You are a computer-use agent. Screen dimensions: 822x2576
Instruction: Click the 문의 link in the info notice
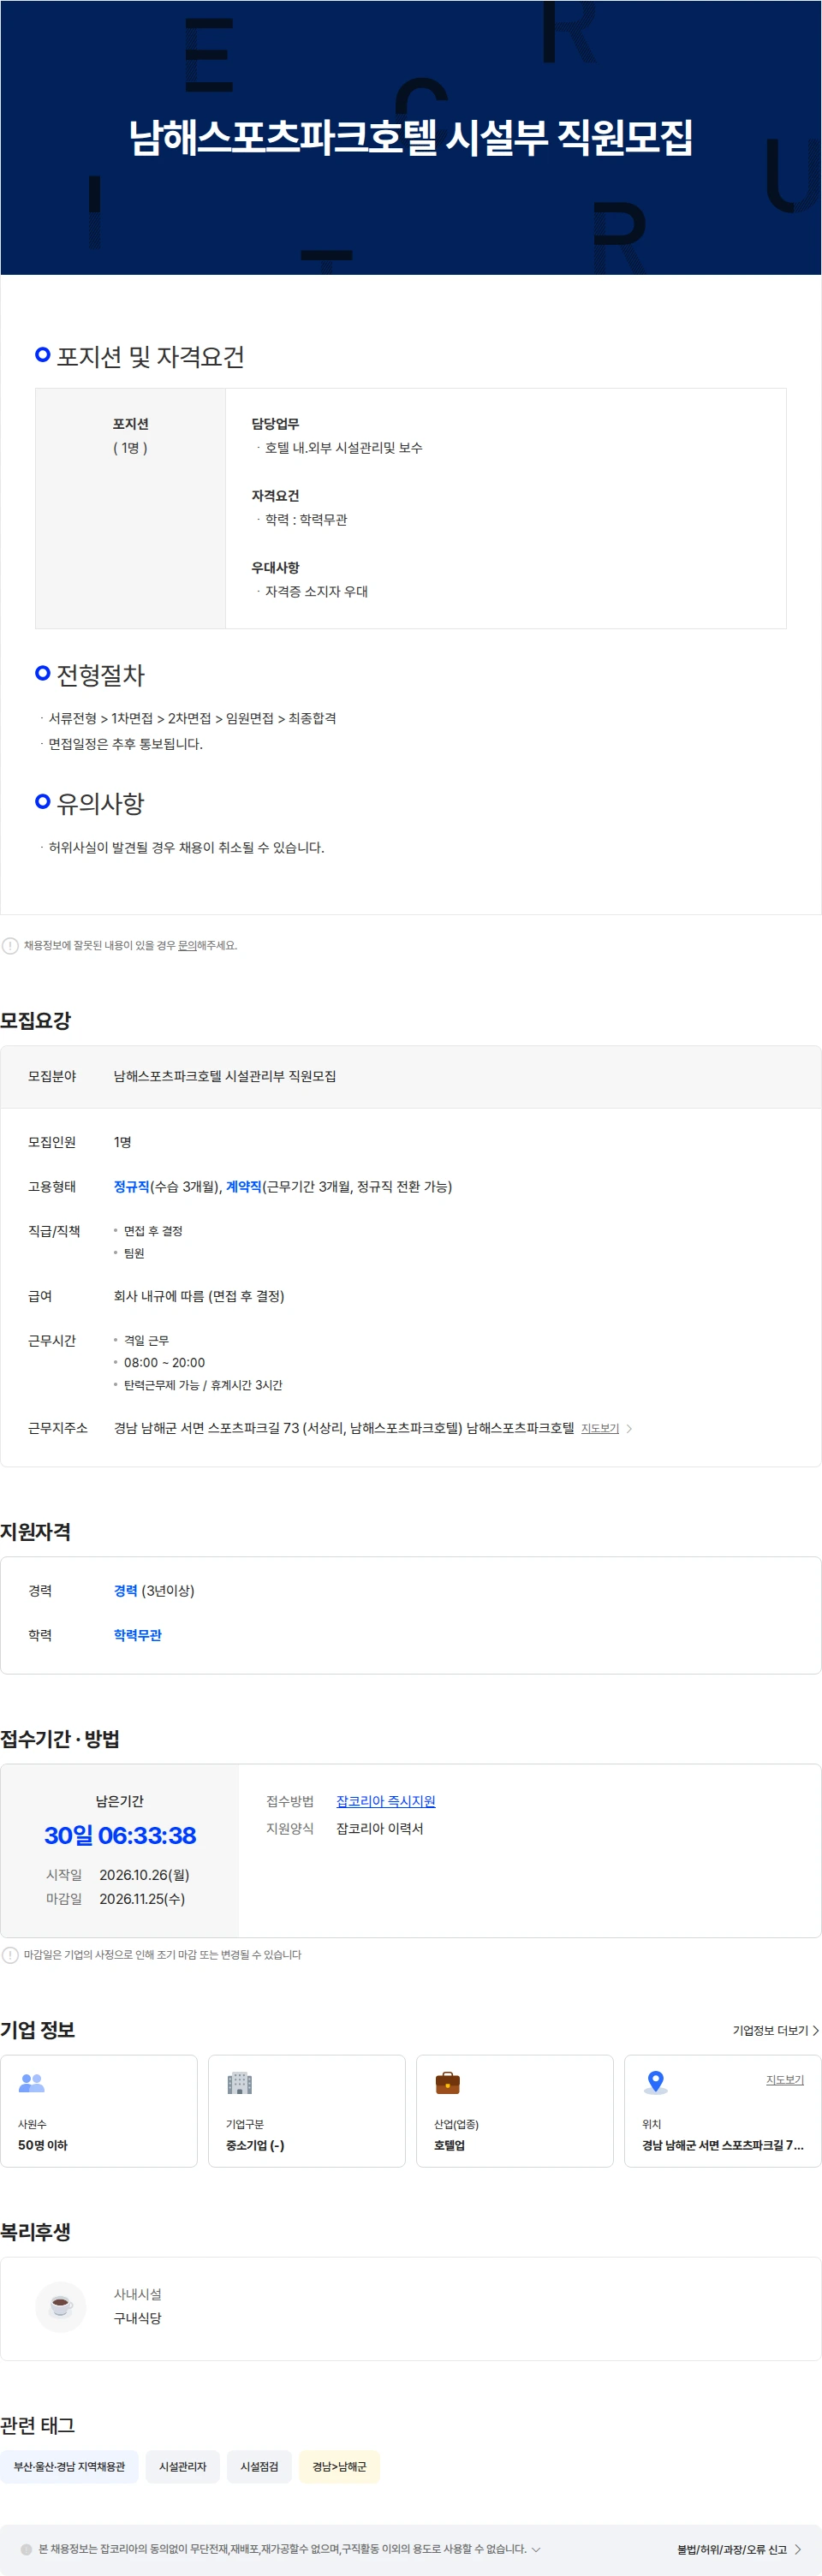187,945
